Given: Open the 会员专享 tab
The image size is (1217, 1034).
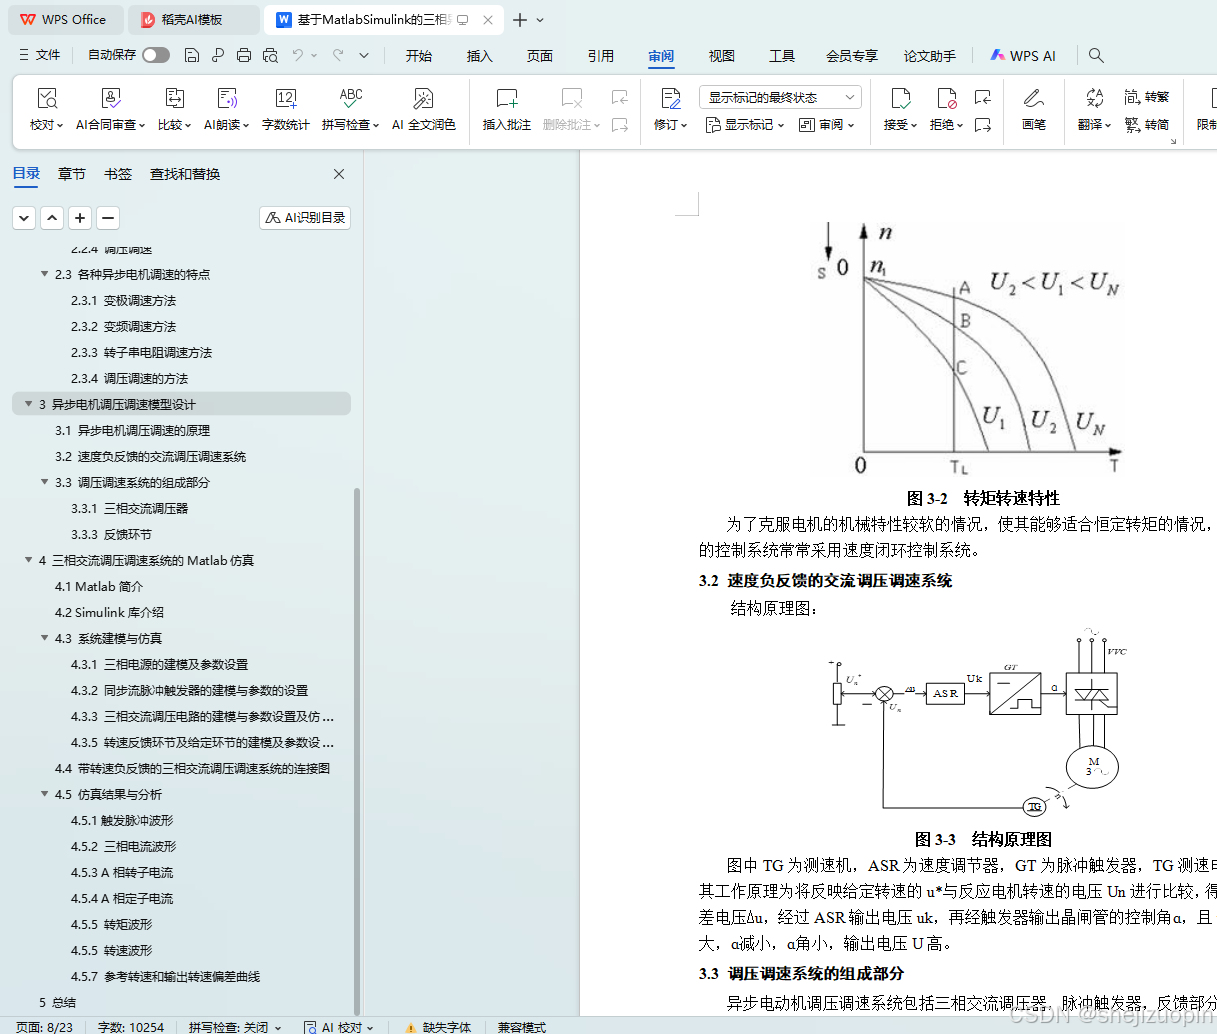Looking at the screenshot, I should point(852,56).
